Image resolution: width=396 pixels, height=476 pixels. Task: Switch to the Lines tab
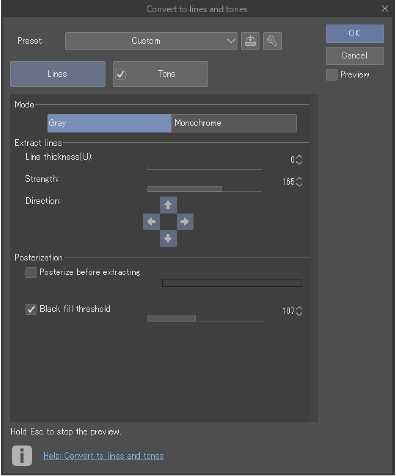[x=58, y=74]
